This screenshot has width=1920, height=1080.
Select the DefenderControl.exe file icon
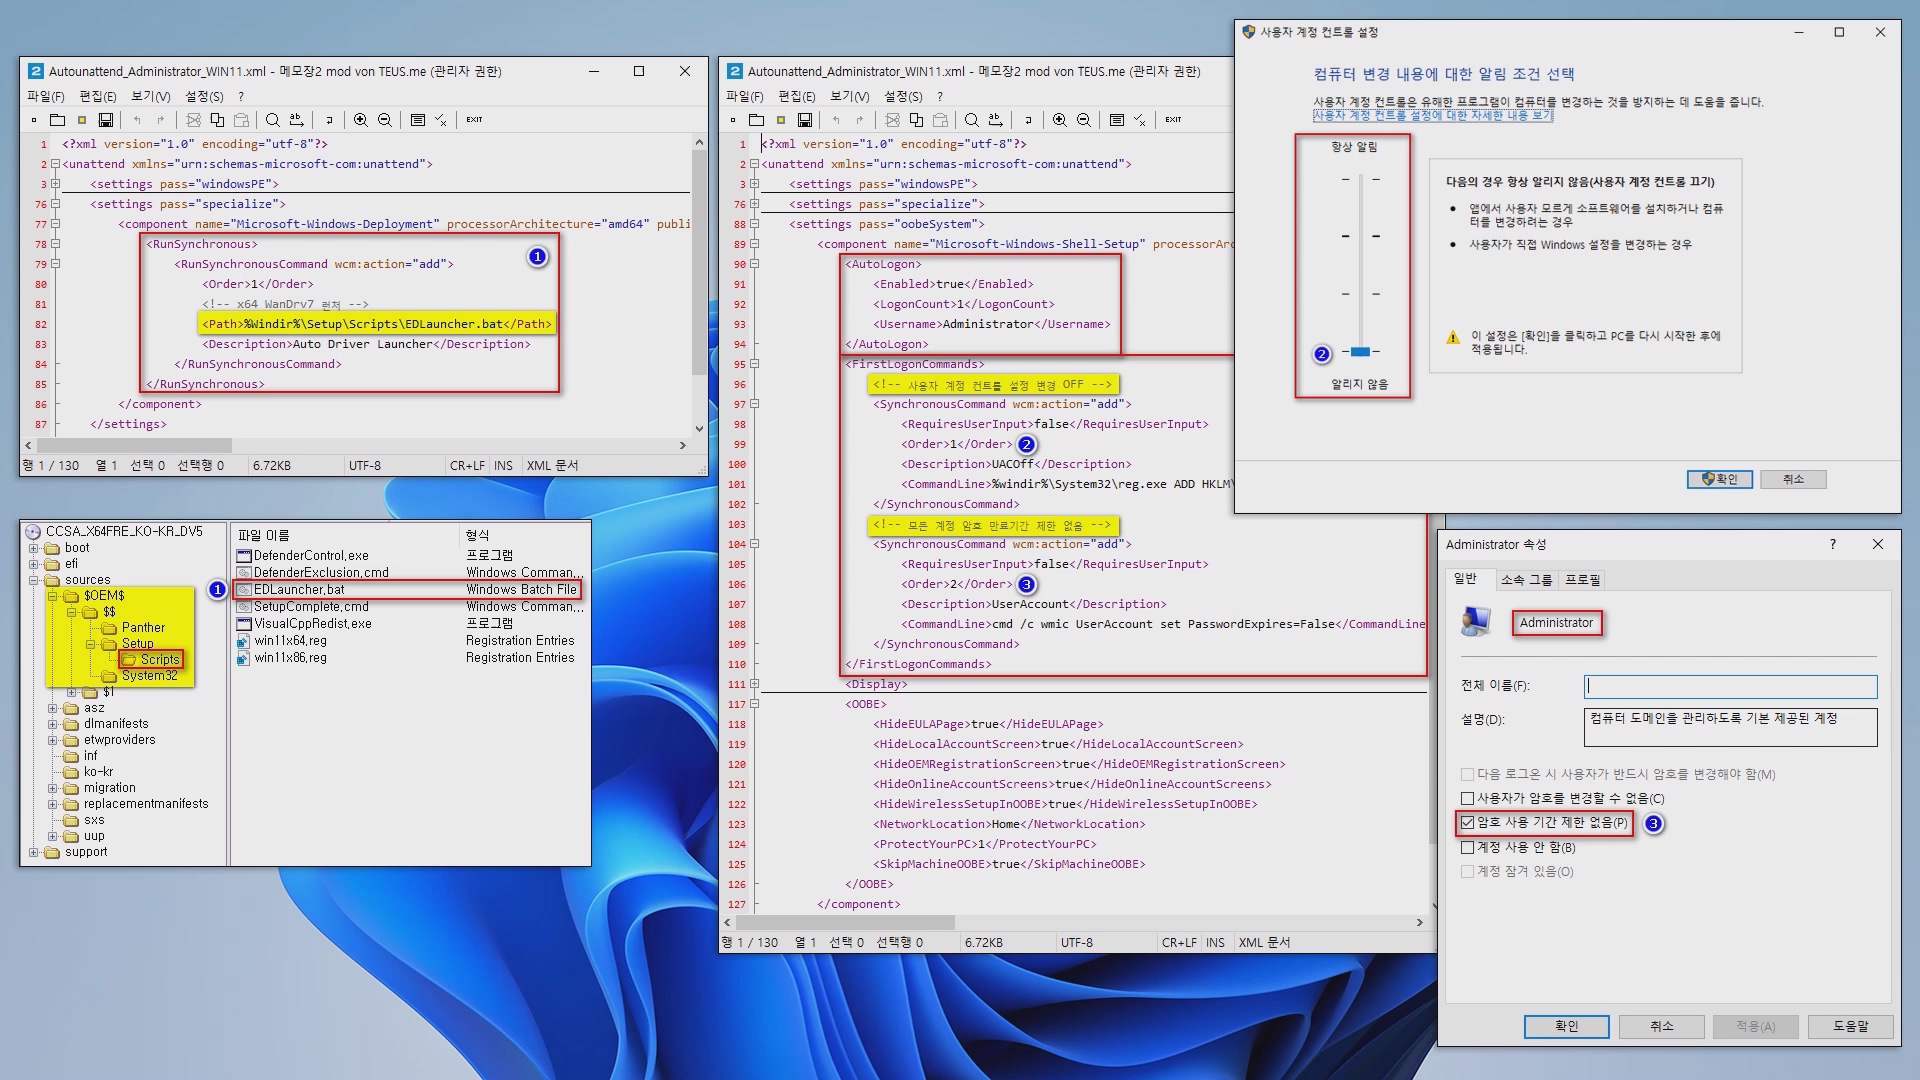coord(243,555)
